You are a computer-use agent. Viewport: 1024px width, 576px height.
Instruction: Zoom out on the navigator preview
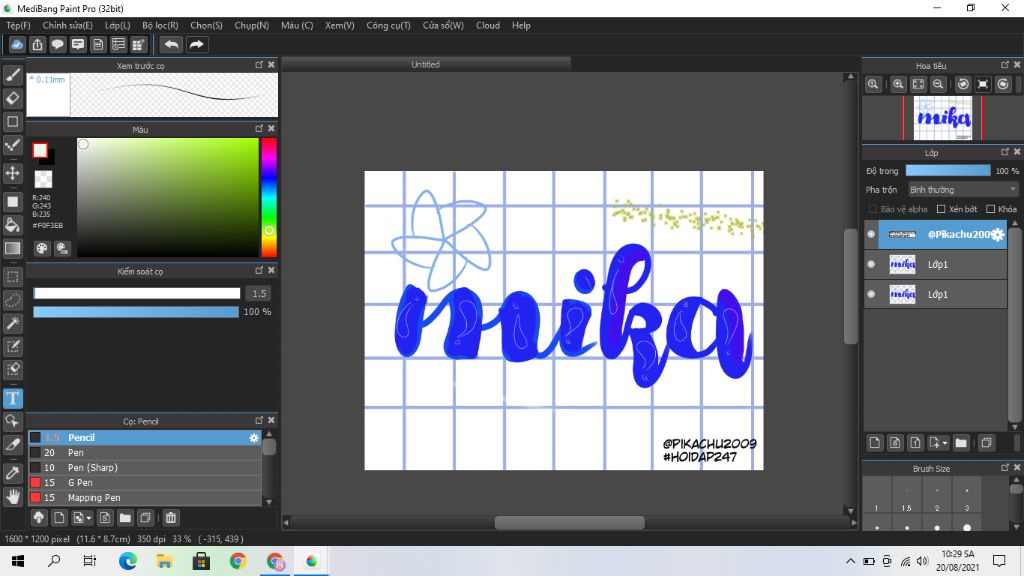(938, 84)
